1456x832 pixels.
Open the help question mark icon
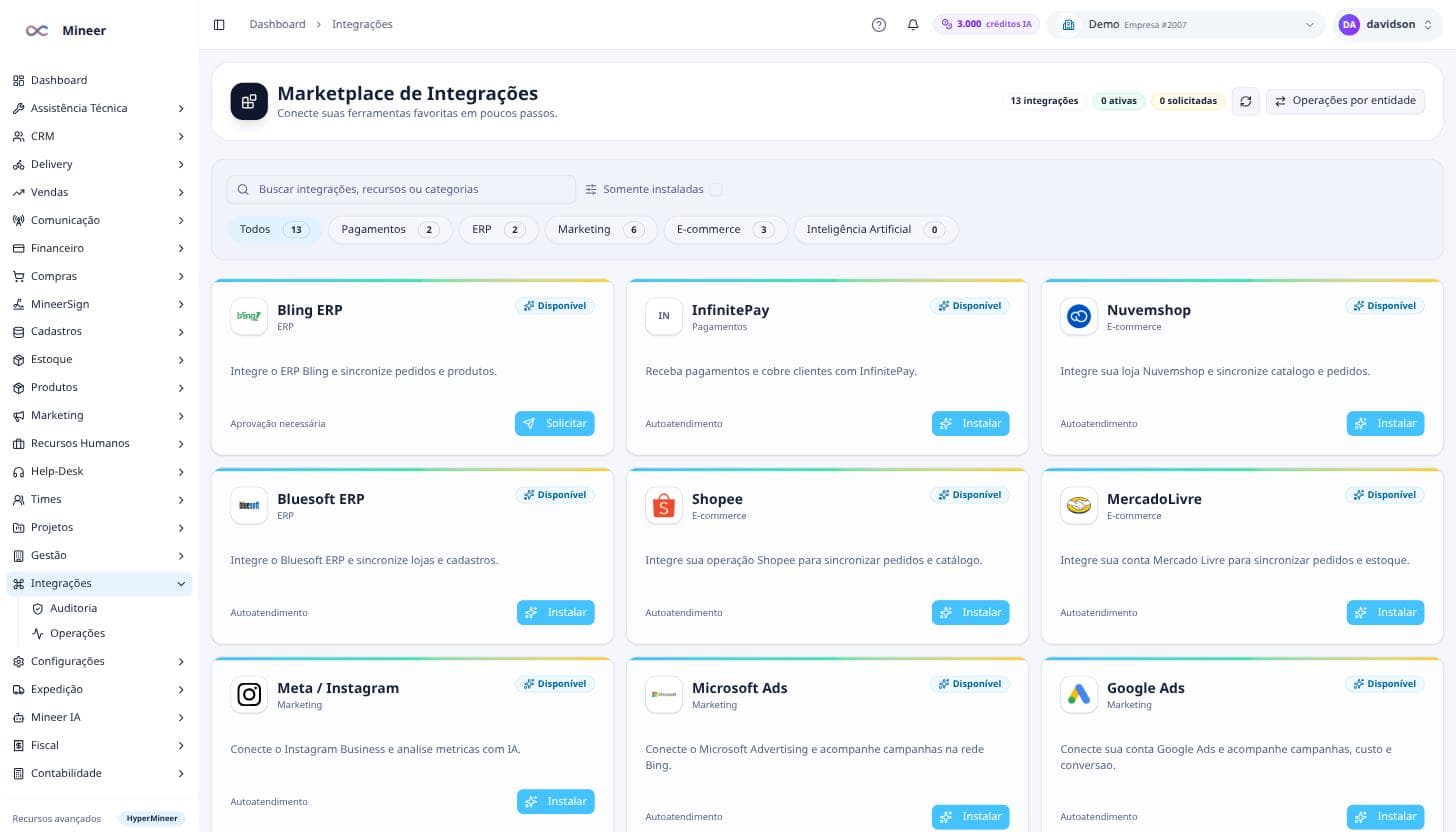point(879,24)
